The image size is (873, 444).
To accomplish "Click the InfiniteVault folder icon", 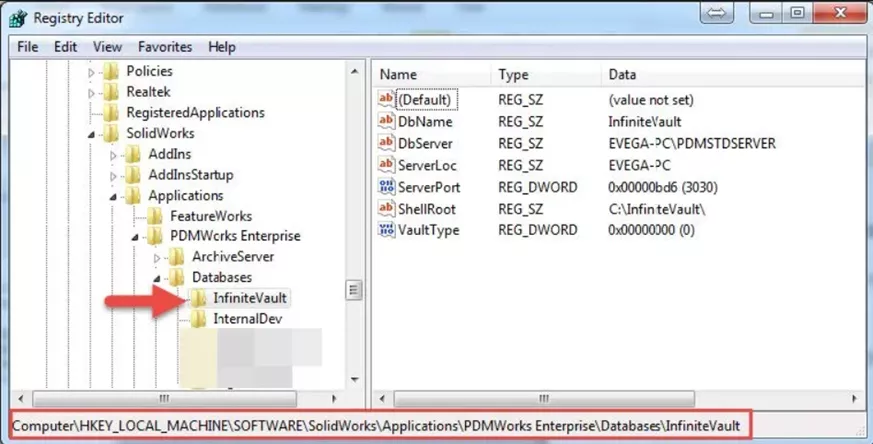I will click(197, 298).
